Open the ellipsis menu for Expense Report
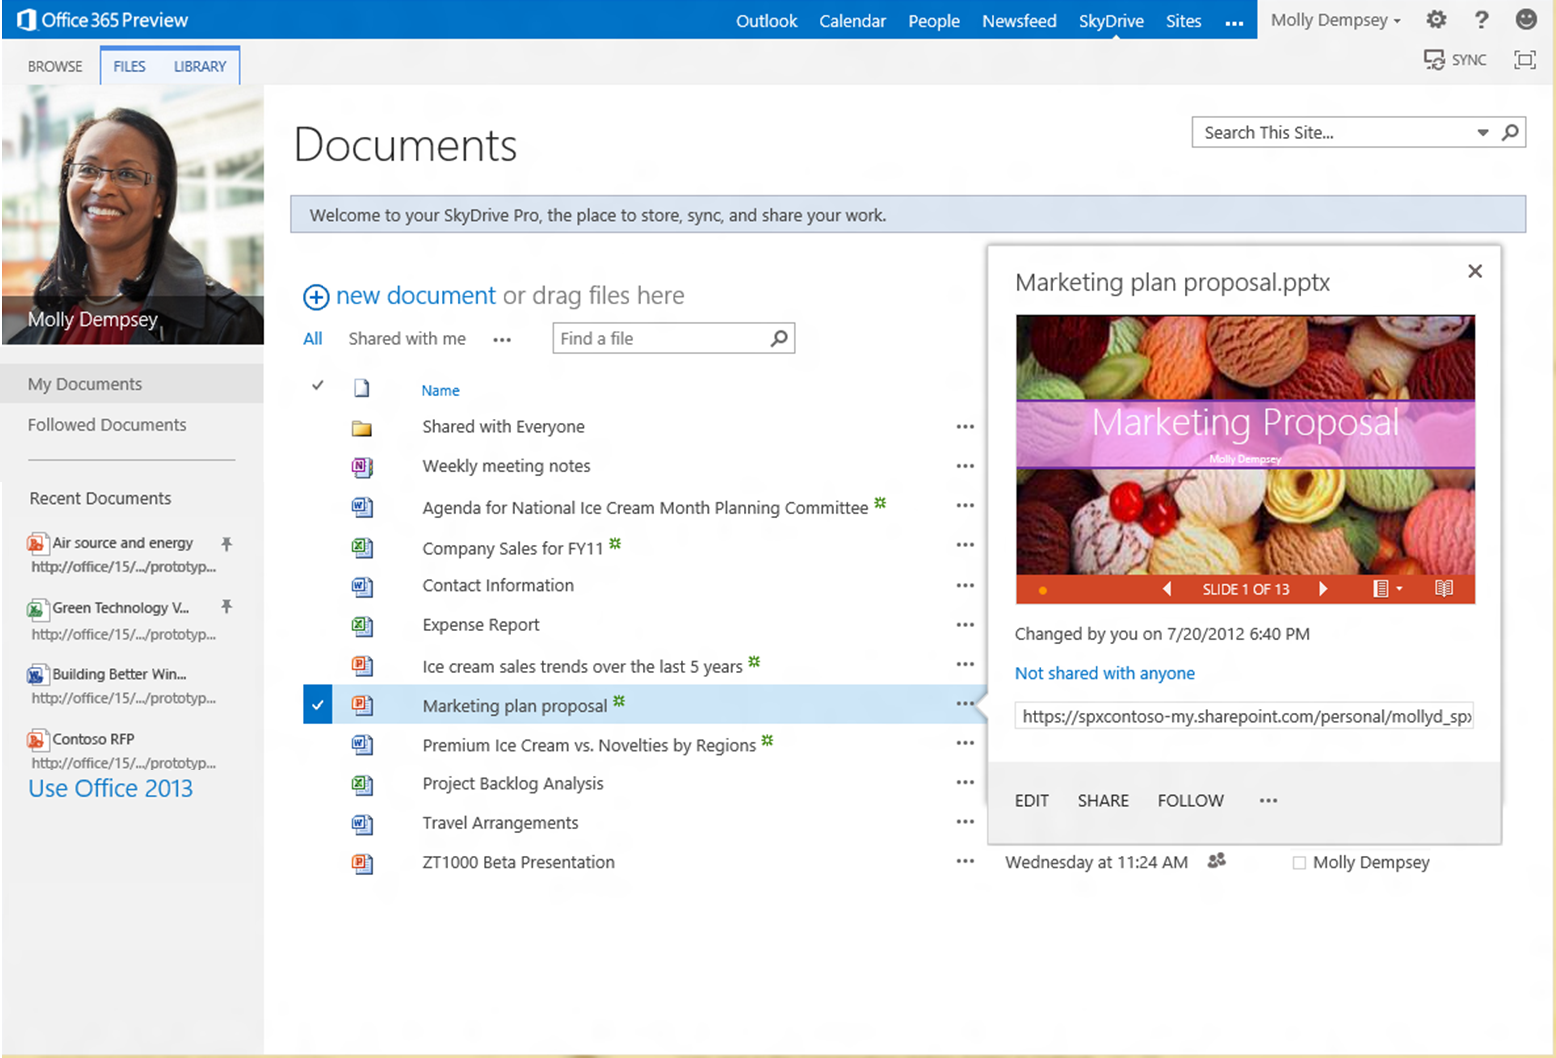The image size is (1556, 1058). click(x=964, y=625)
